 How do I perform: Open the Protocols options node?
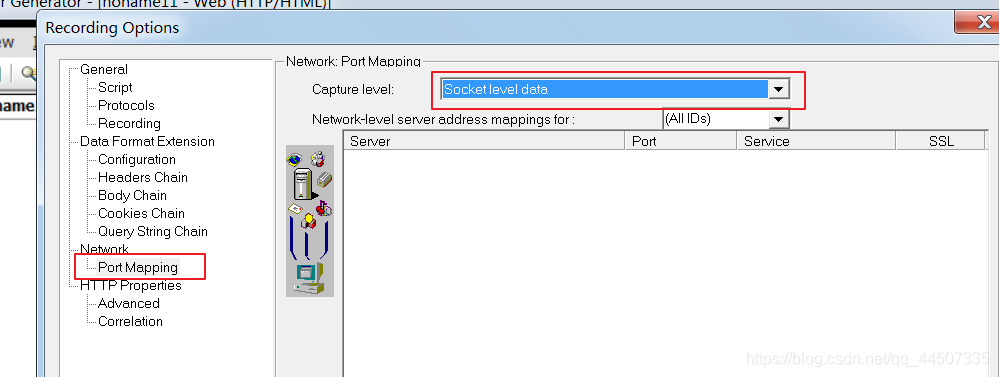(x=126, y=105)
